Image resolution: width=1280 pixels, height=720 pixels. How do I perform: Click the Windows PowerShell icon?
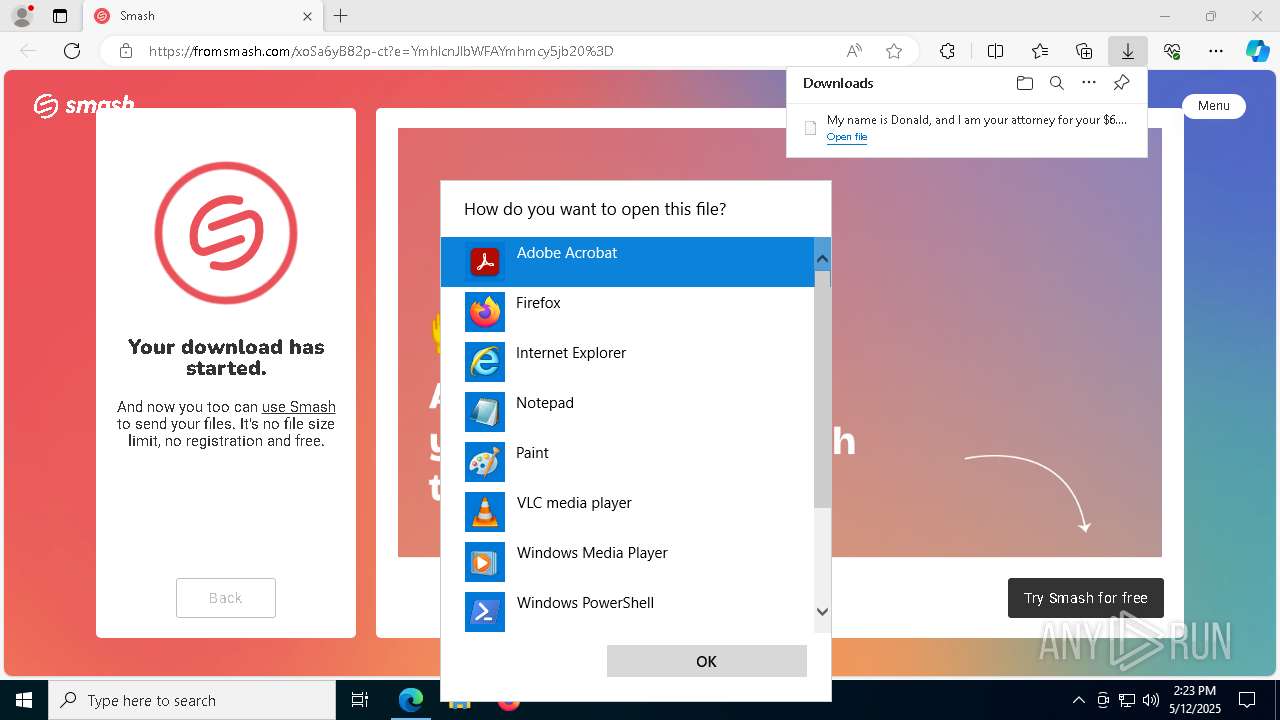coord(485,612)
